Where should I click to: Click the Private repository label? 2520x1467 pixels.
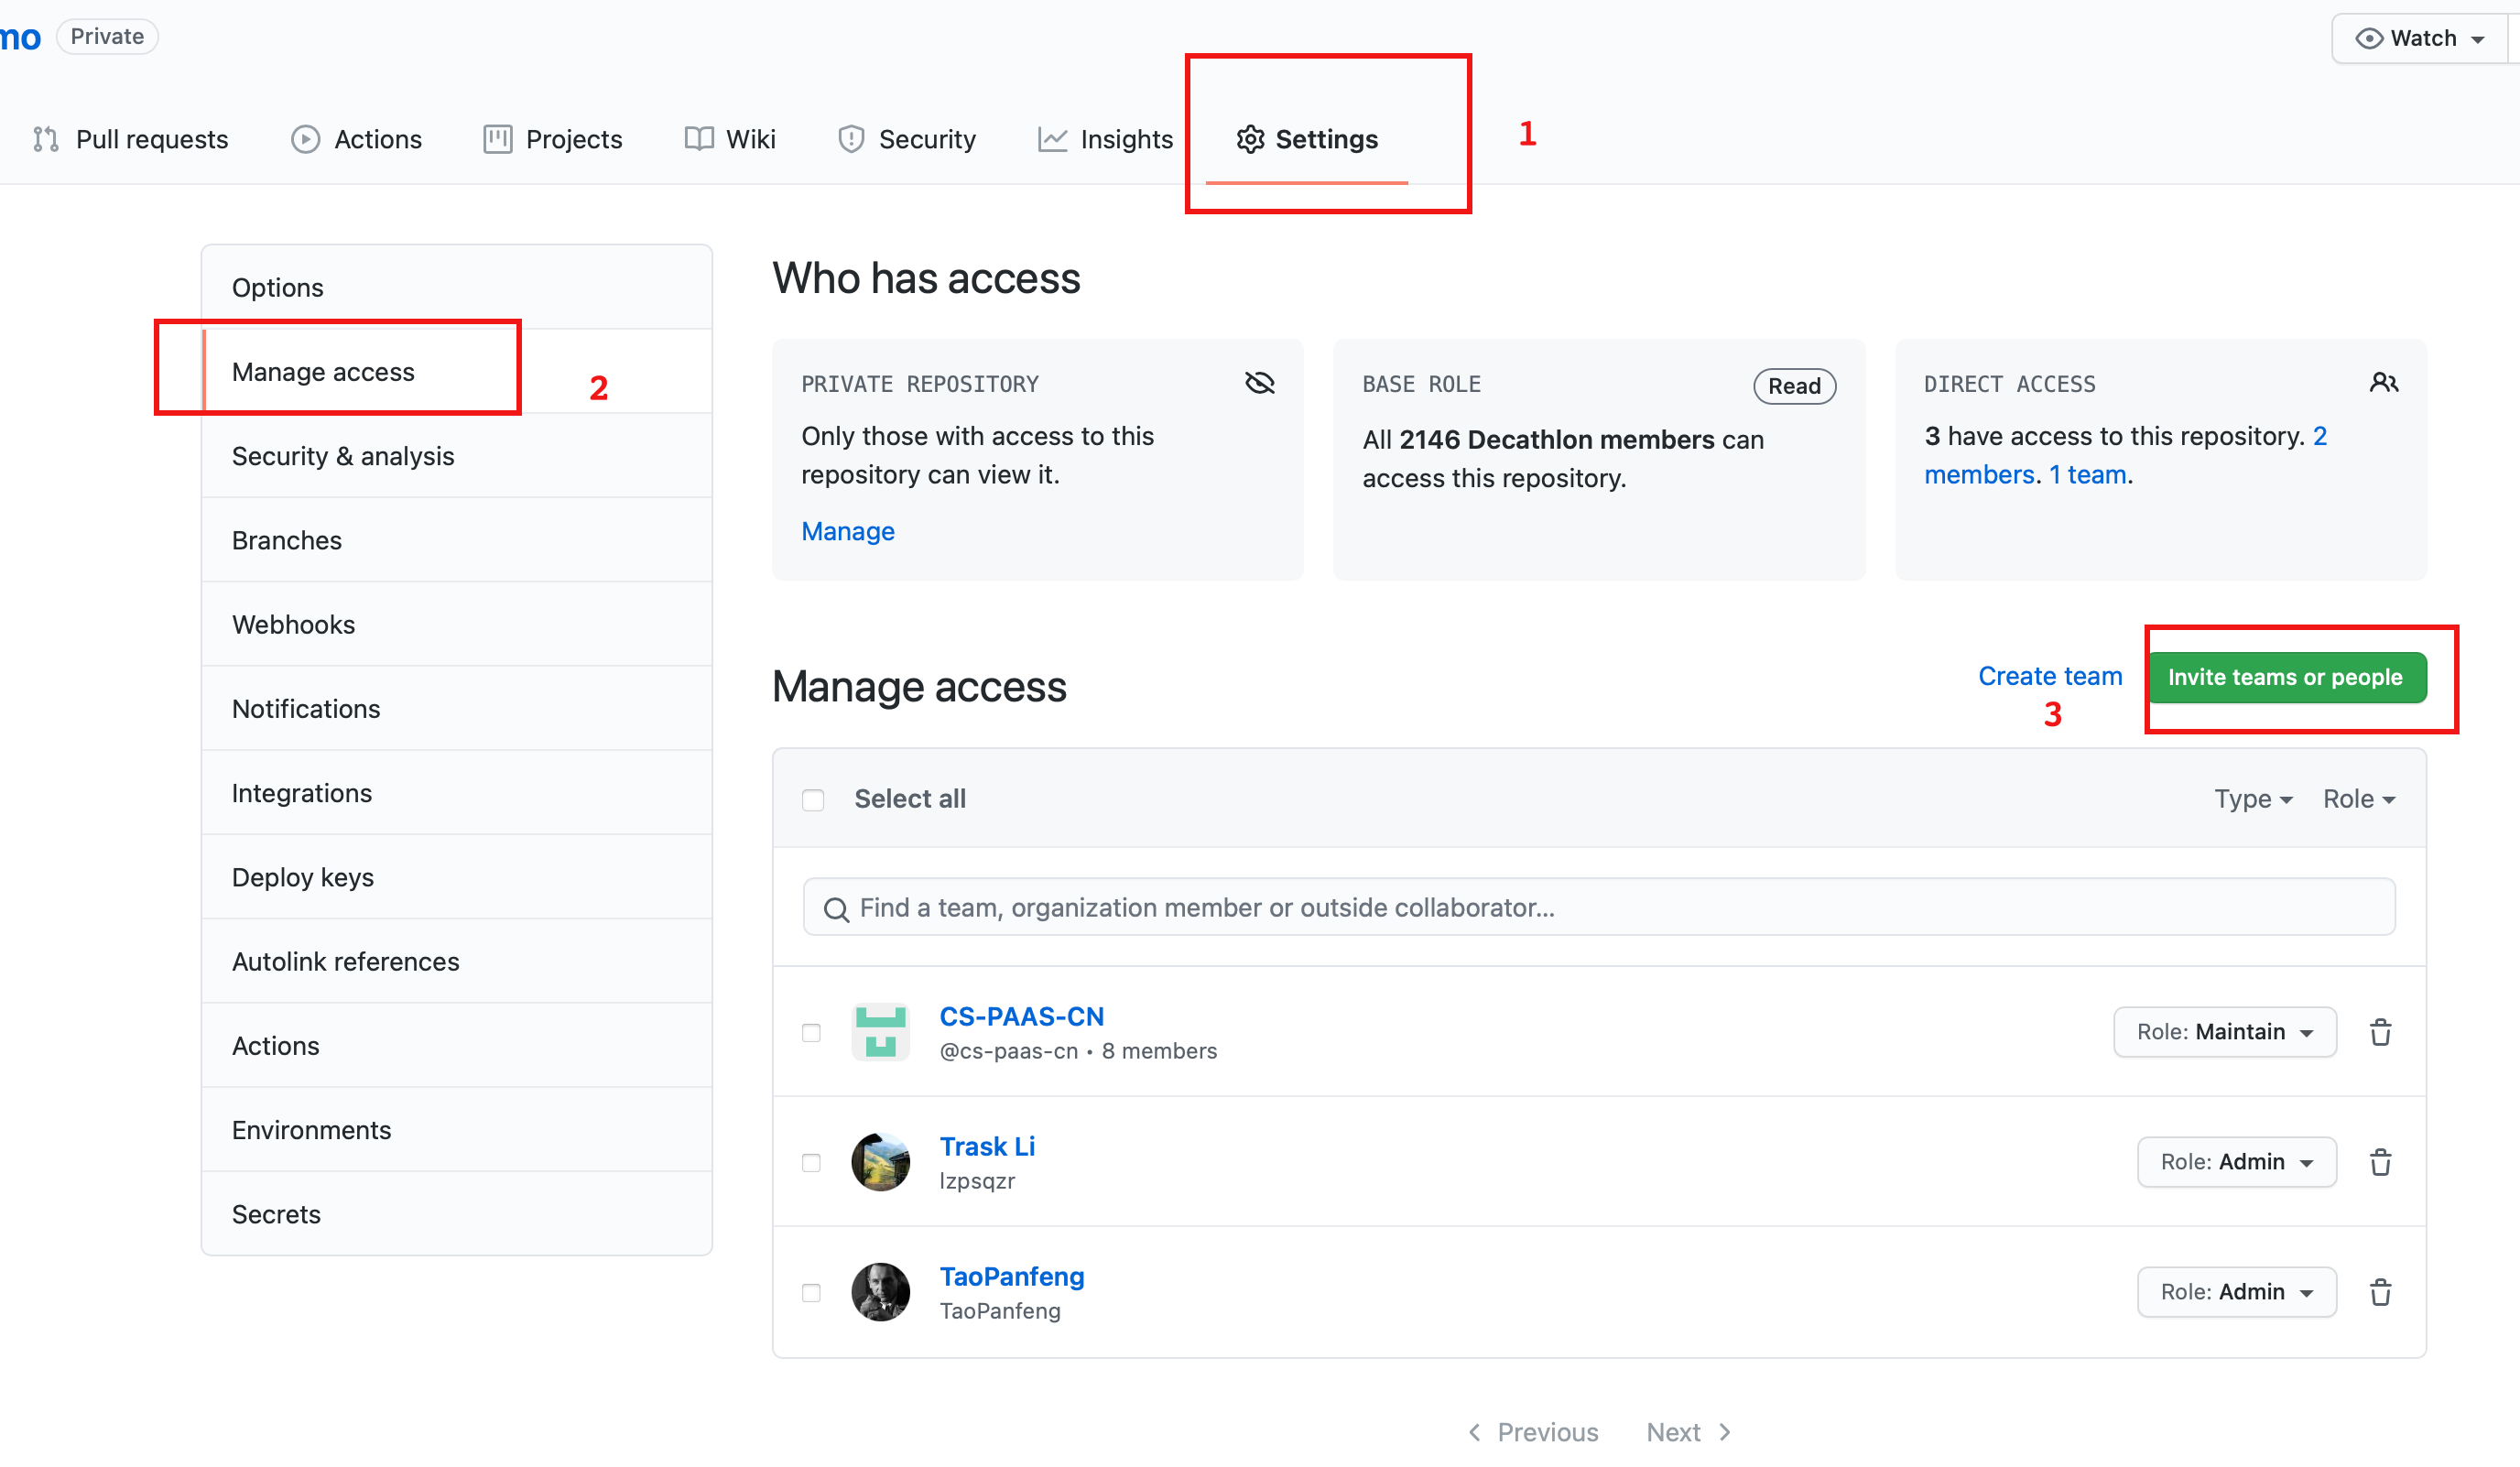[x=107, y=36]
